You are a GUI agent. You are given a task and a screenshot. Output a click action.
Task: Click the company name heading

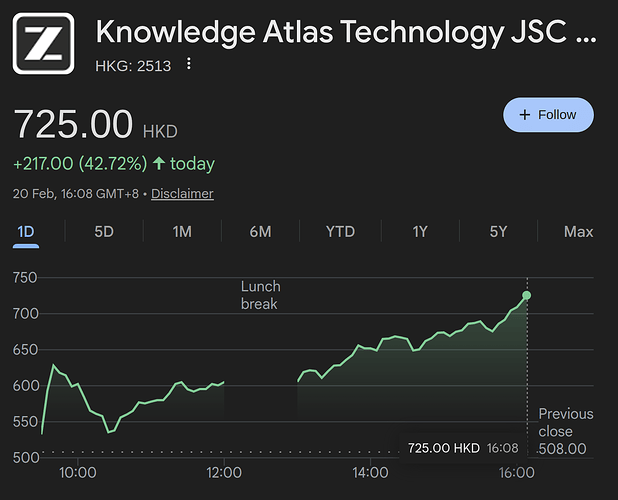(346, 32)
